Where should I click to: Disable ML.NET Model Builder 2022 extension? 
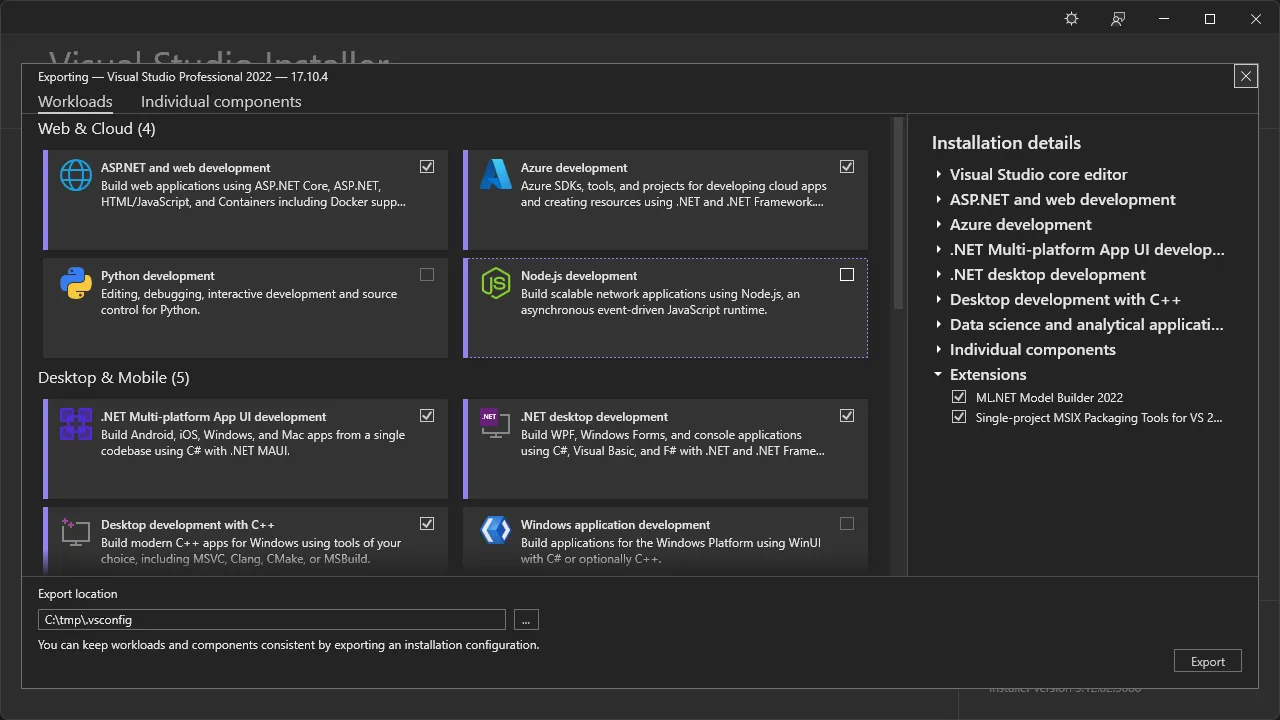click(x=959, y=396)
